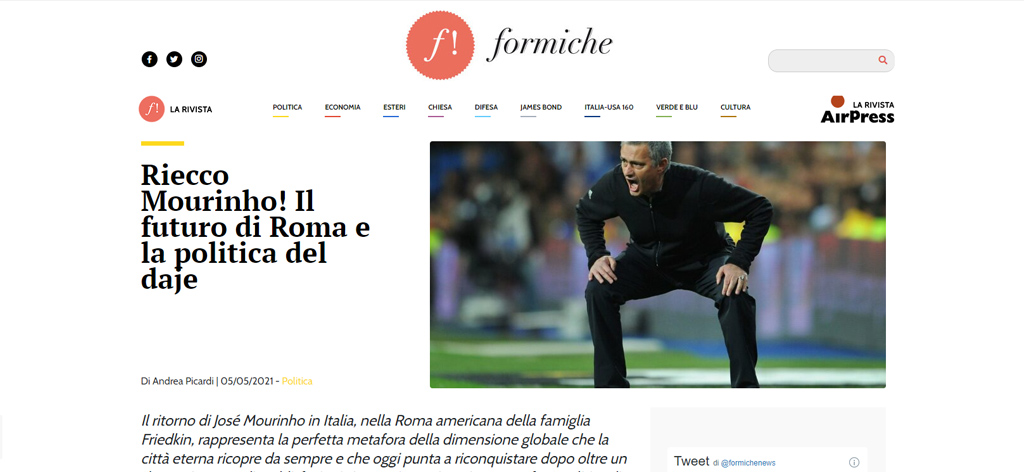Select James Bond in navigation bar
Screen dimensions: 1024x472
click(x=541, y=107)
